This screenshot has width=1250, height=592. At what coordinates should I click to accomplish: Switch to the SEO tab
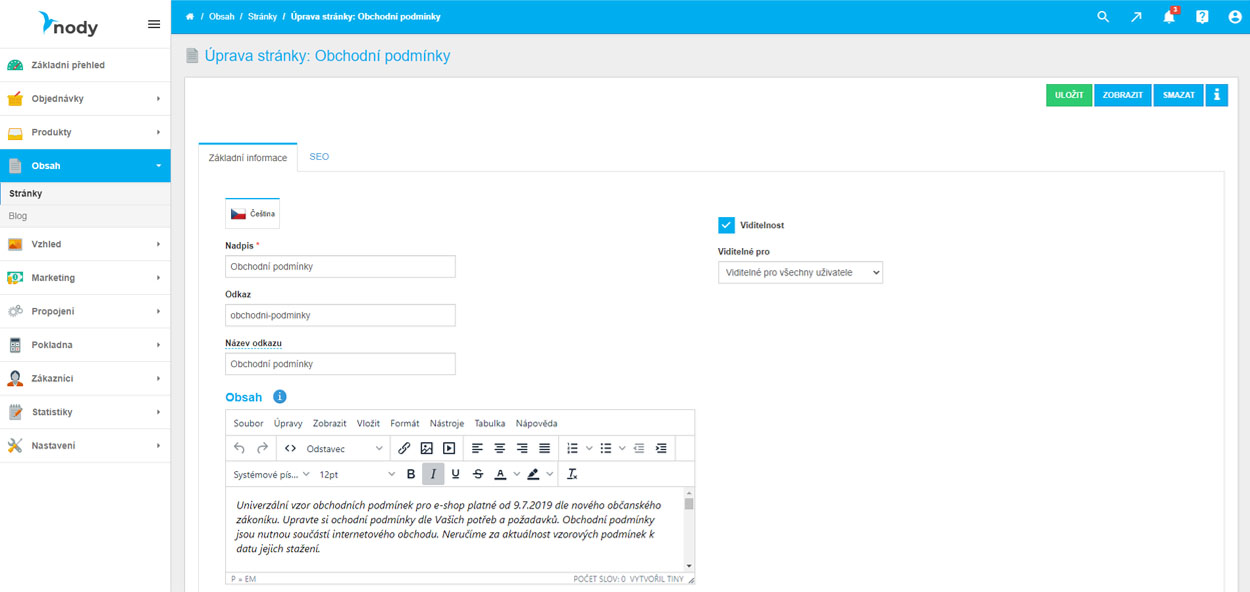coord(319,157)
